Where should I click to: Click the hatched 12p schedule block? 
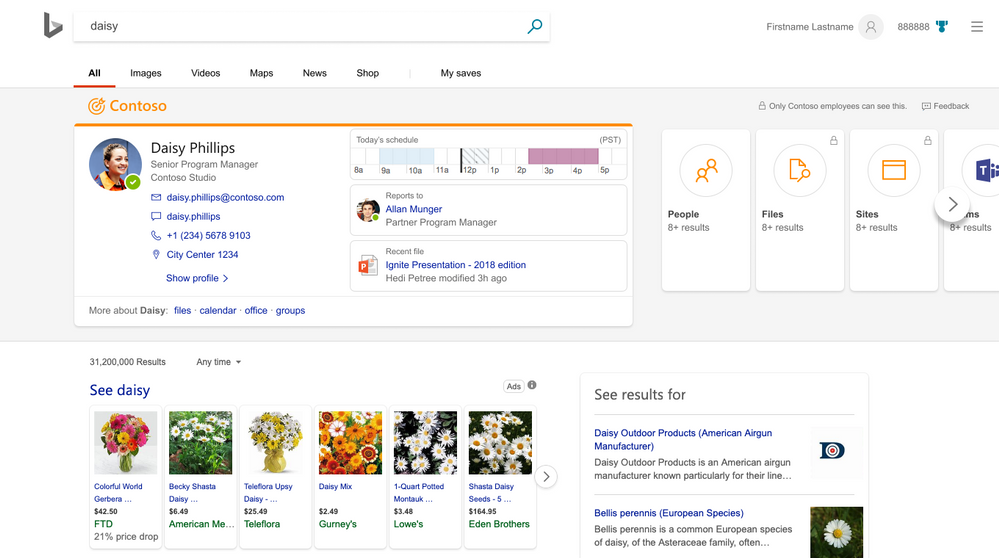(475, 156)
